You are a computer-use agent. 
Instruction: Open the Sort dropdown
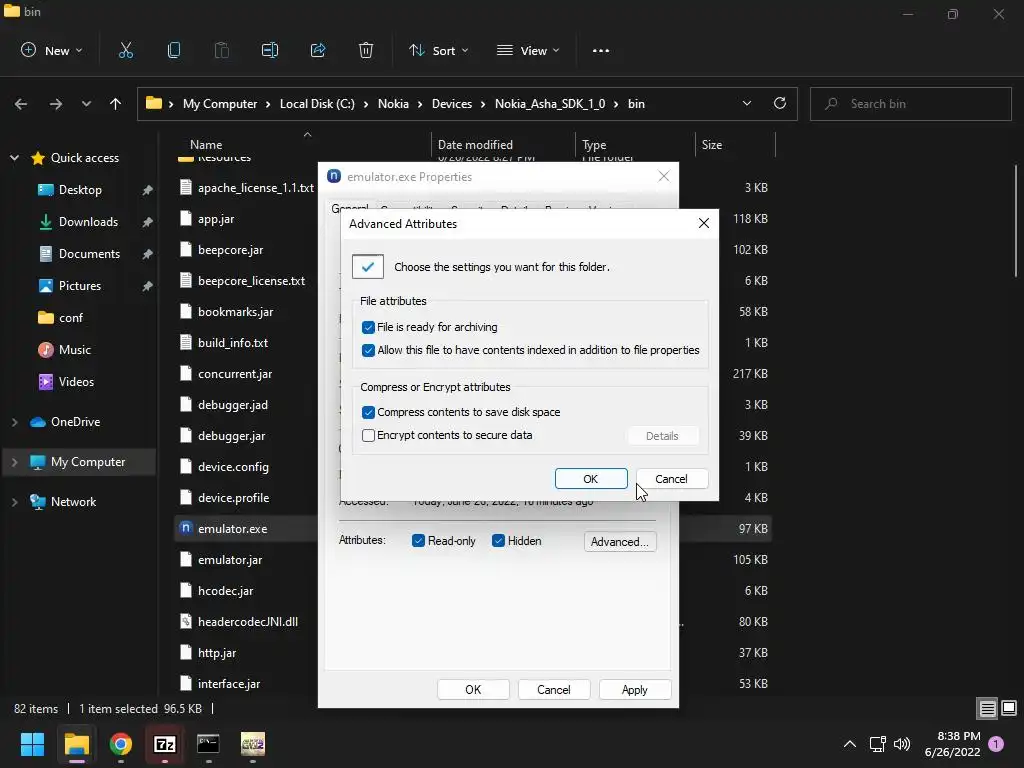point(438,50)
